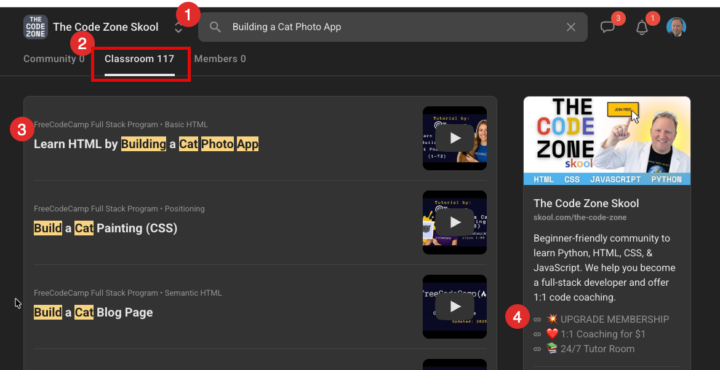Open Learn HTML by Building a Cat Photo App
The image size is (720, 370).
pyautogui.click(x=146, y=144)
